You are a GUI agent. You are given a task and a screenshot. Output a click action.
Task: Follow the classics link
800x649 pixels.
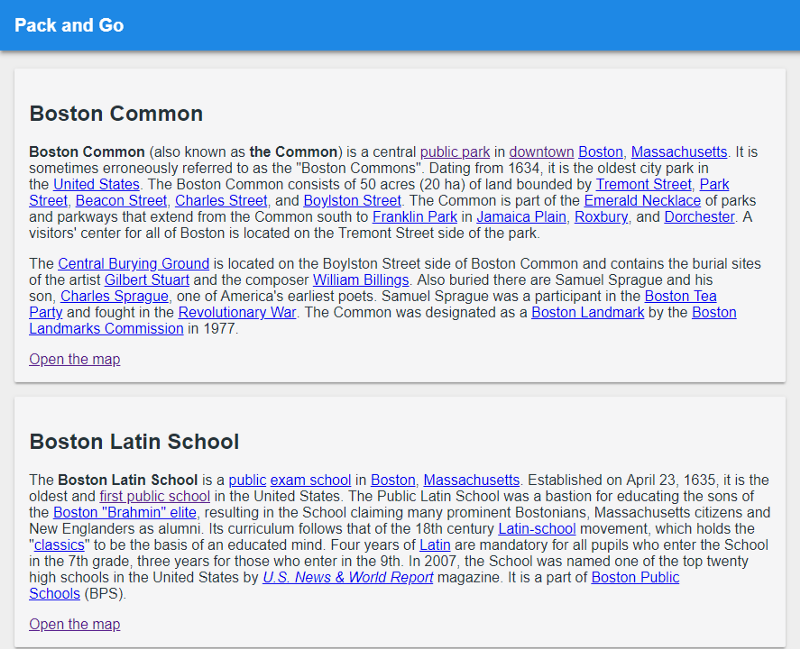pos(59,545)
